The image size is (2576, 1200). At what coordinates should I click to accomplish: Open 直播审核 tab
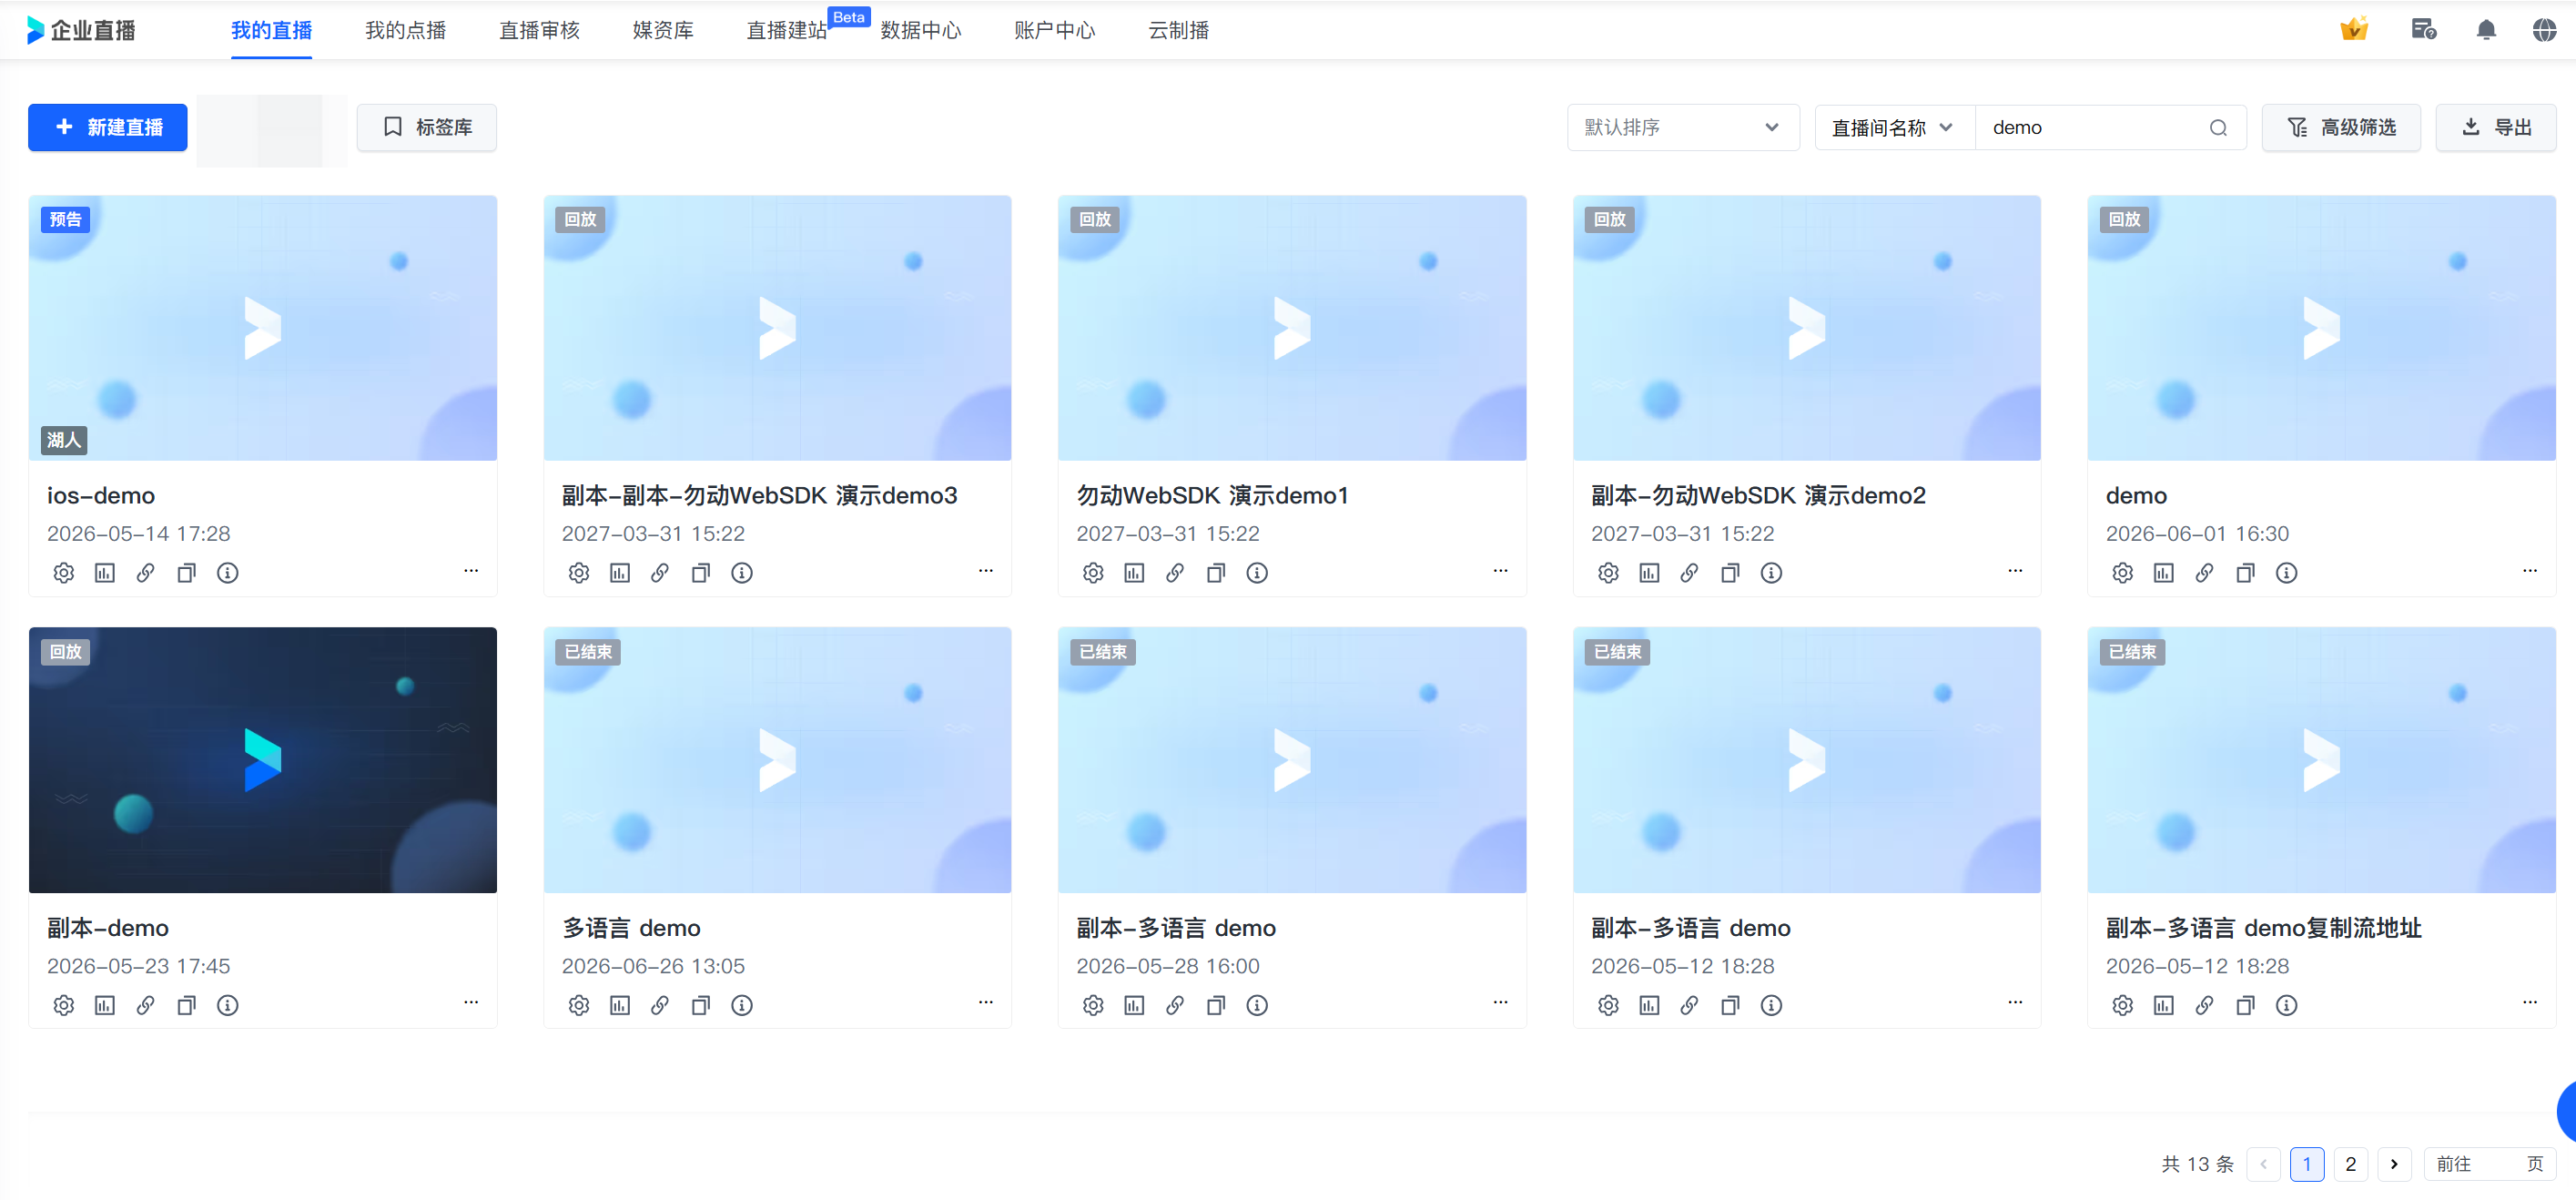(539, 30)
